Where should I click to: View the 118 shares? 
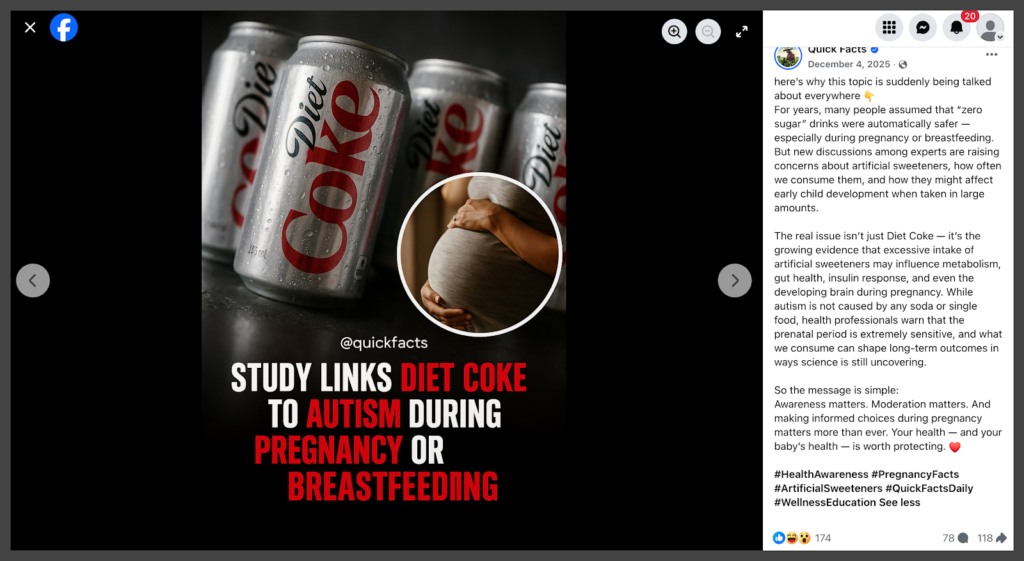tap(992, 538)
